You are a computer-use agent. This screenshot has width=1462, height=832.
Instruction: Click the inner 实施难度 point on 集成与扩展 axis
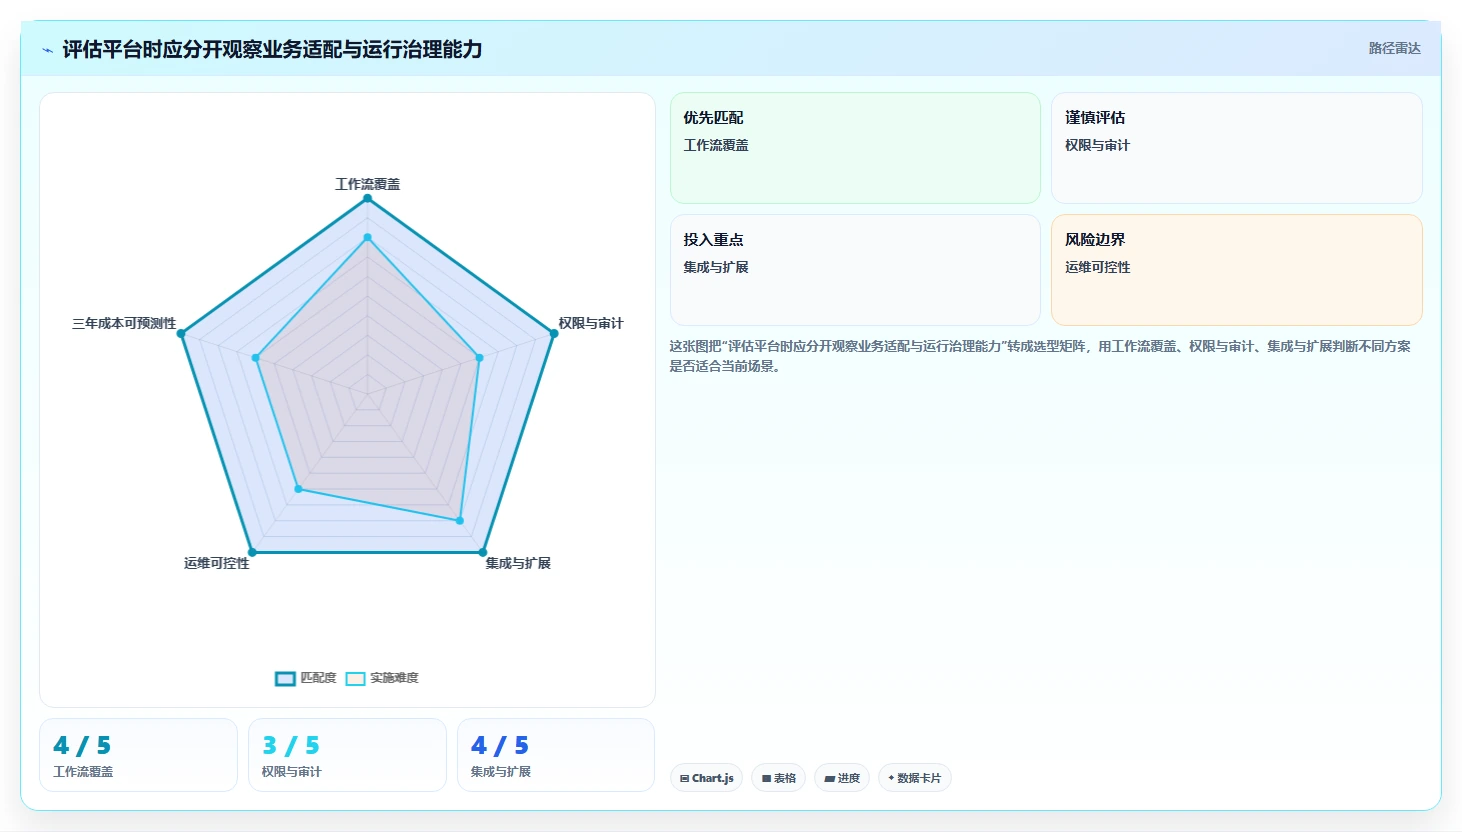click(x=460, y=520)
